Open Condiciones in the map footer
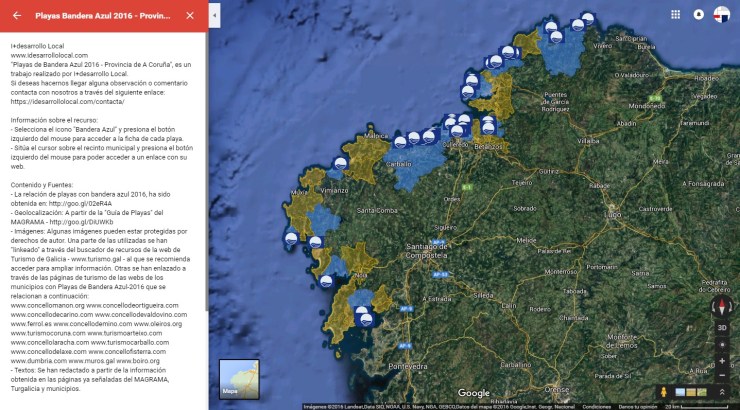Viewport: 740px width, 410px height. [597, 406]
